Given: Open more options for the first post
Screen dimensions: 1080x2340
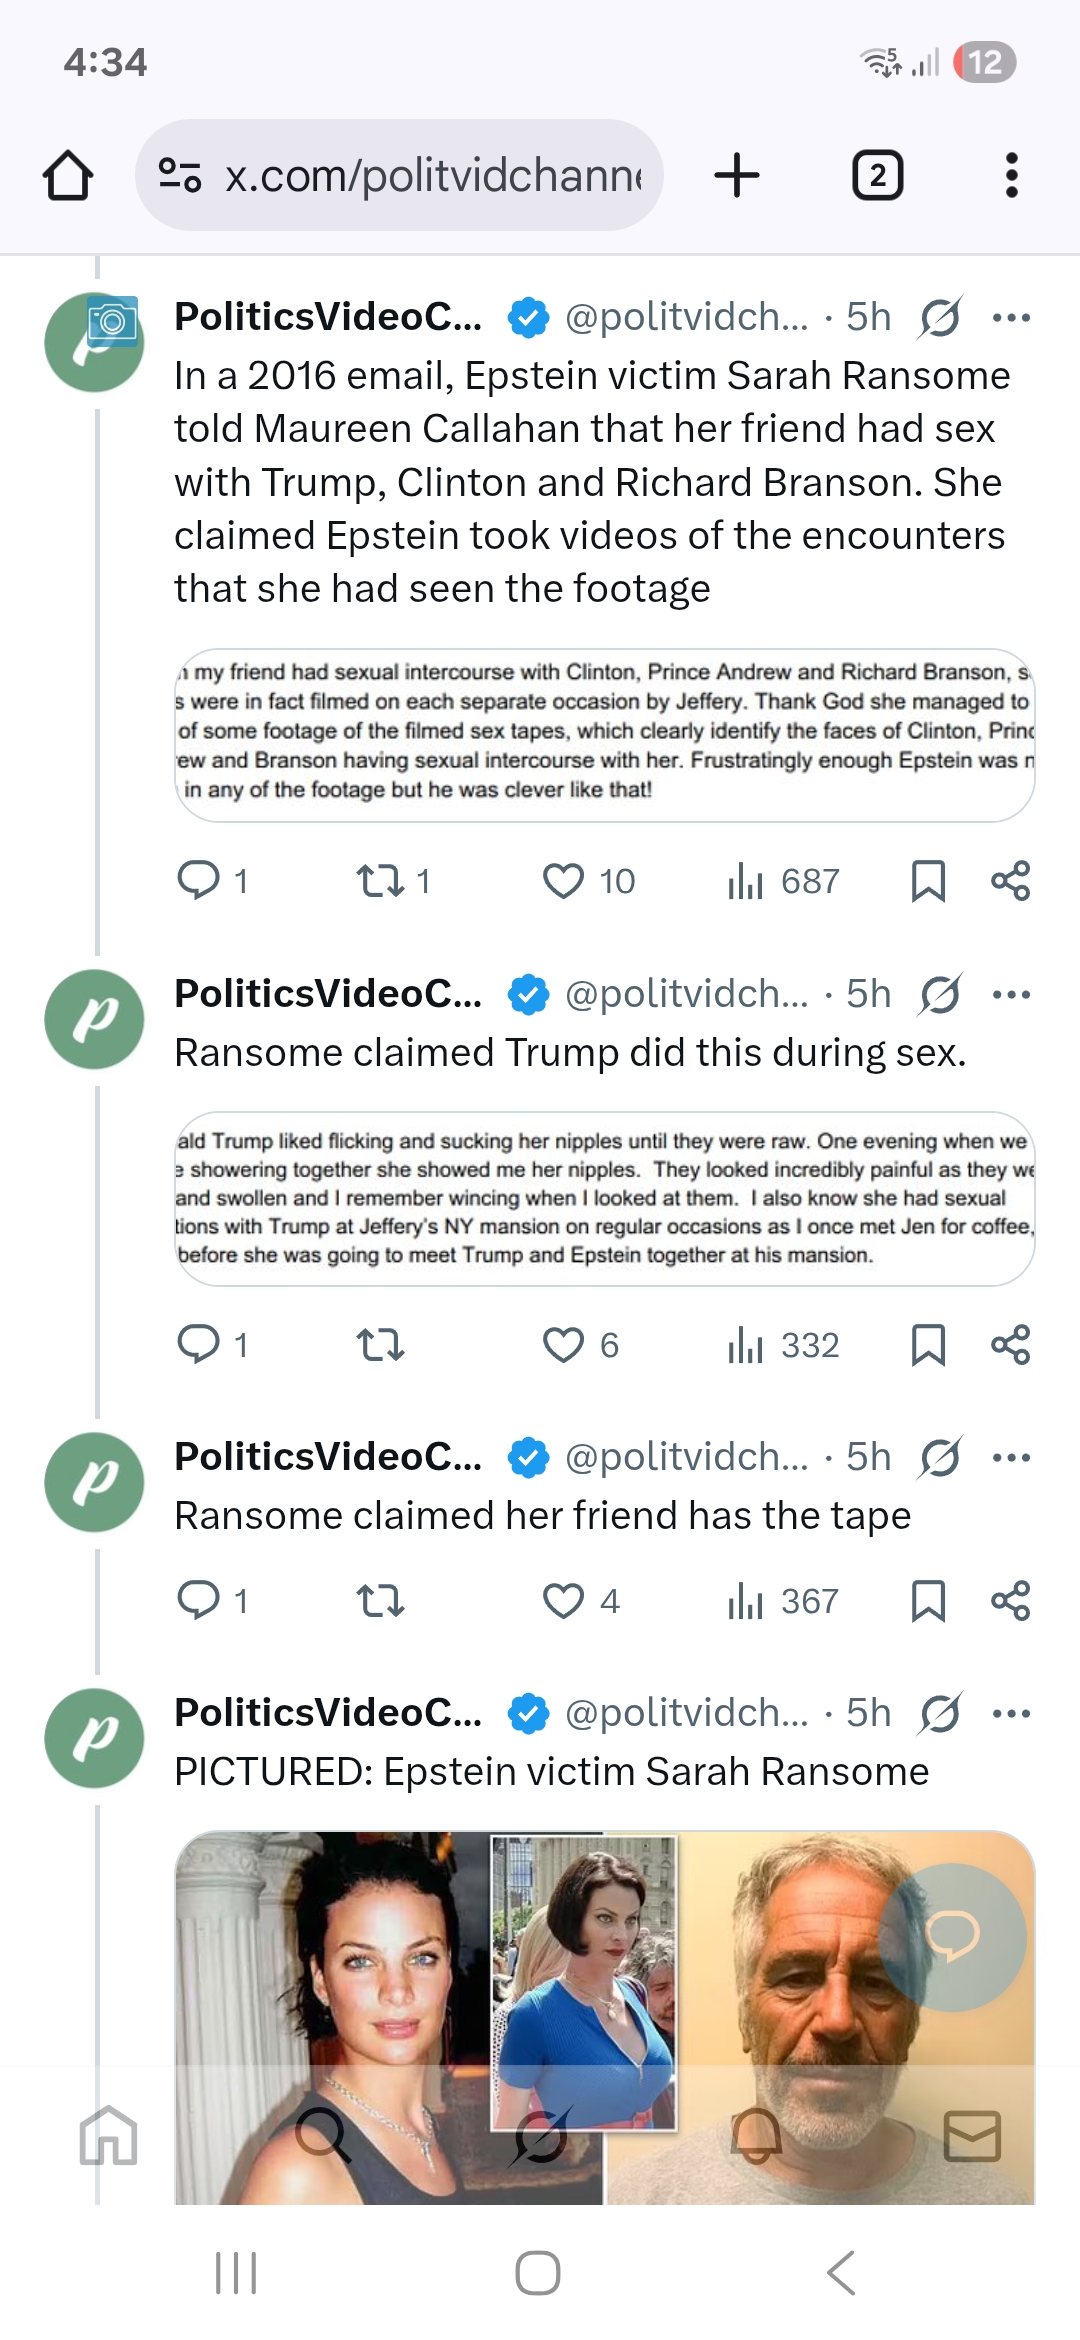Looking at the screenshot, I should tap(1011, 318).
